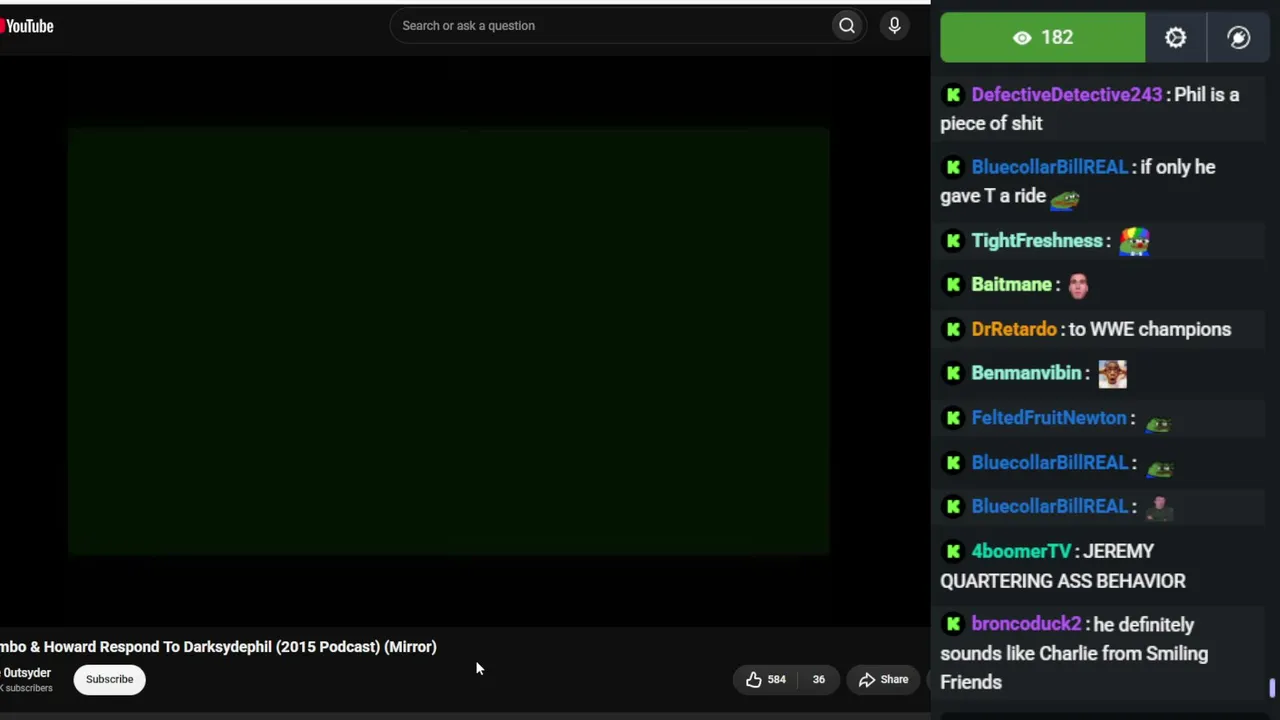Click Kick badge next to broncoduck2
1280x720 pixels.
(953, 624)
